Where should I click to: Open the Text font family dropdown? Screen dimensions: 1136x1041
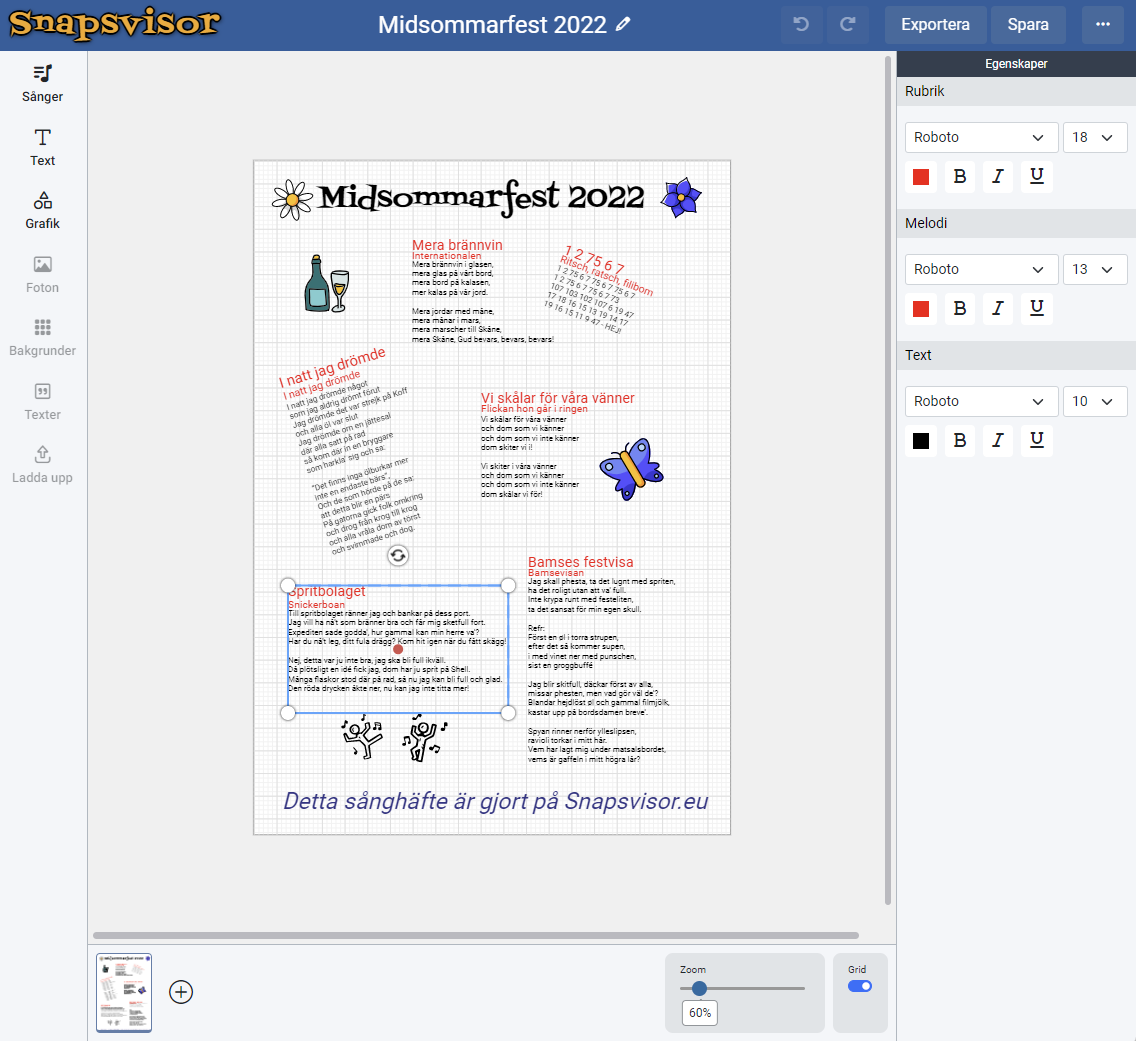click(x=981, y=401)
